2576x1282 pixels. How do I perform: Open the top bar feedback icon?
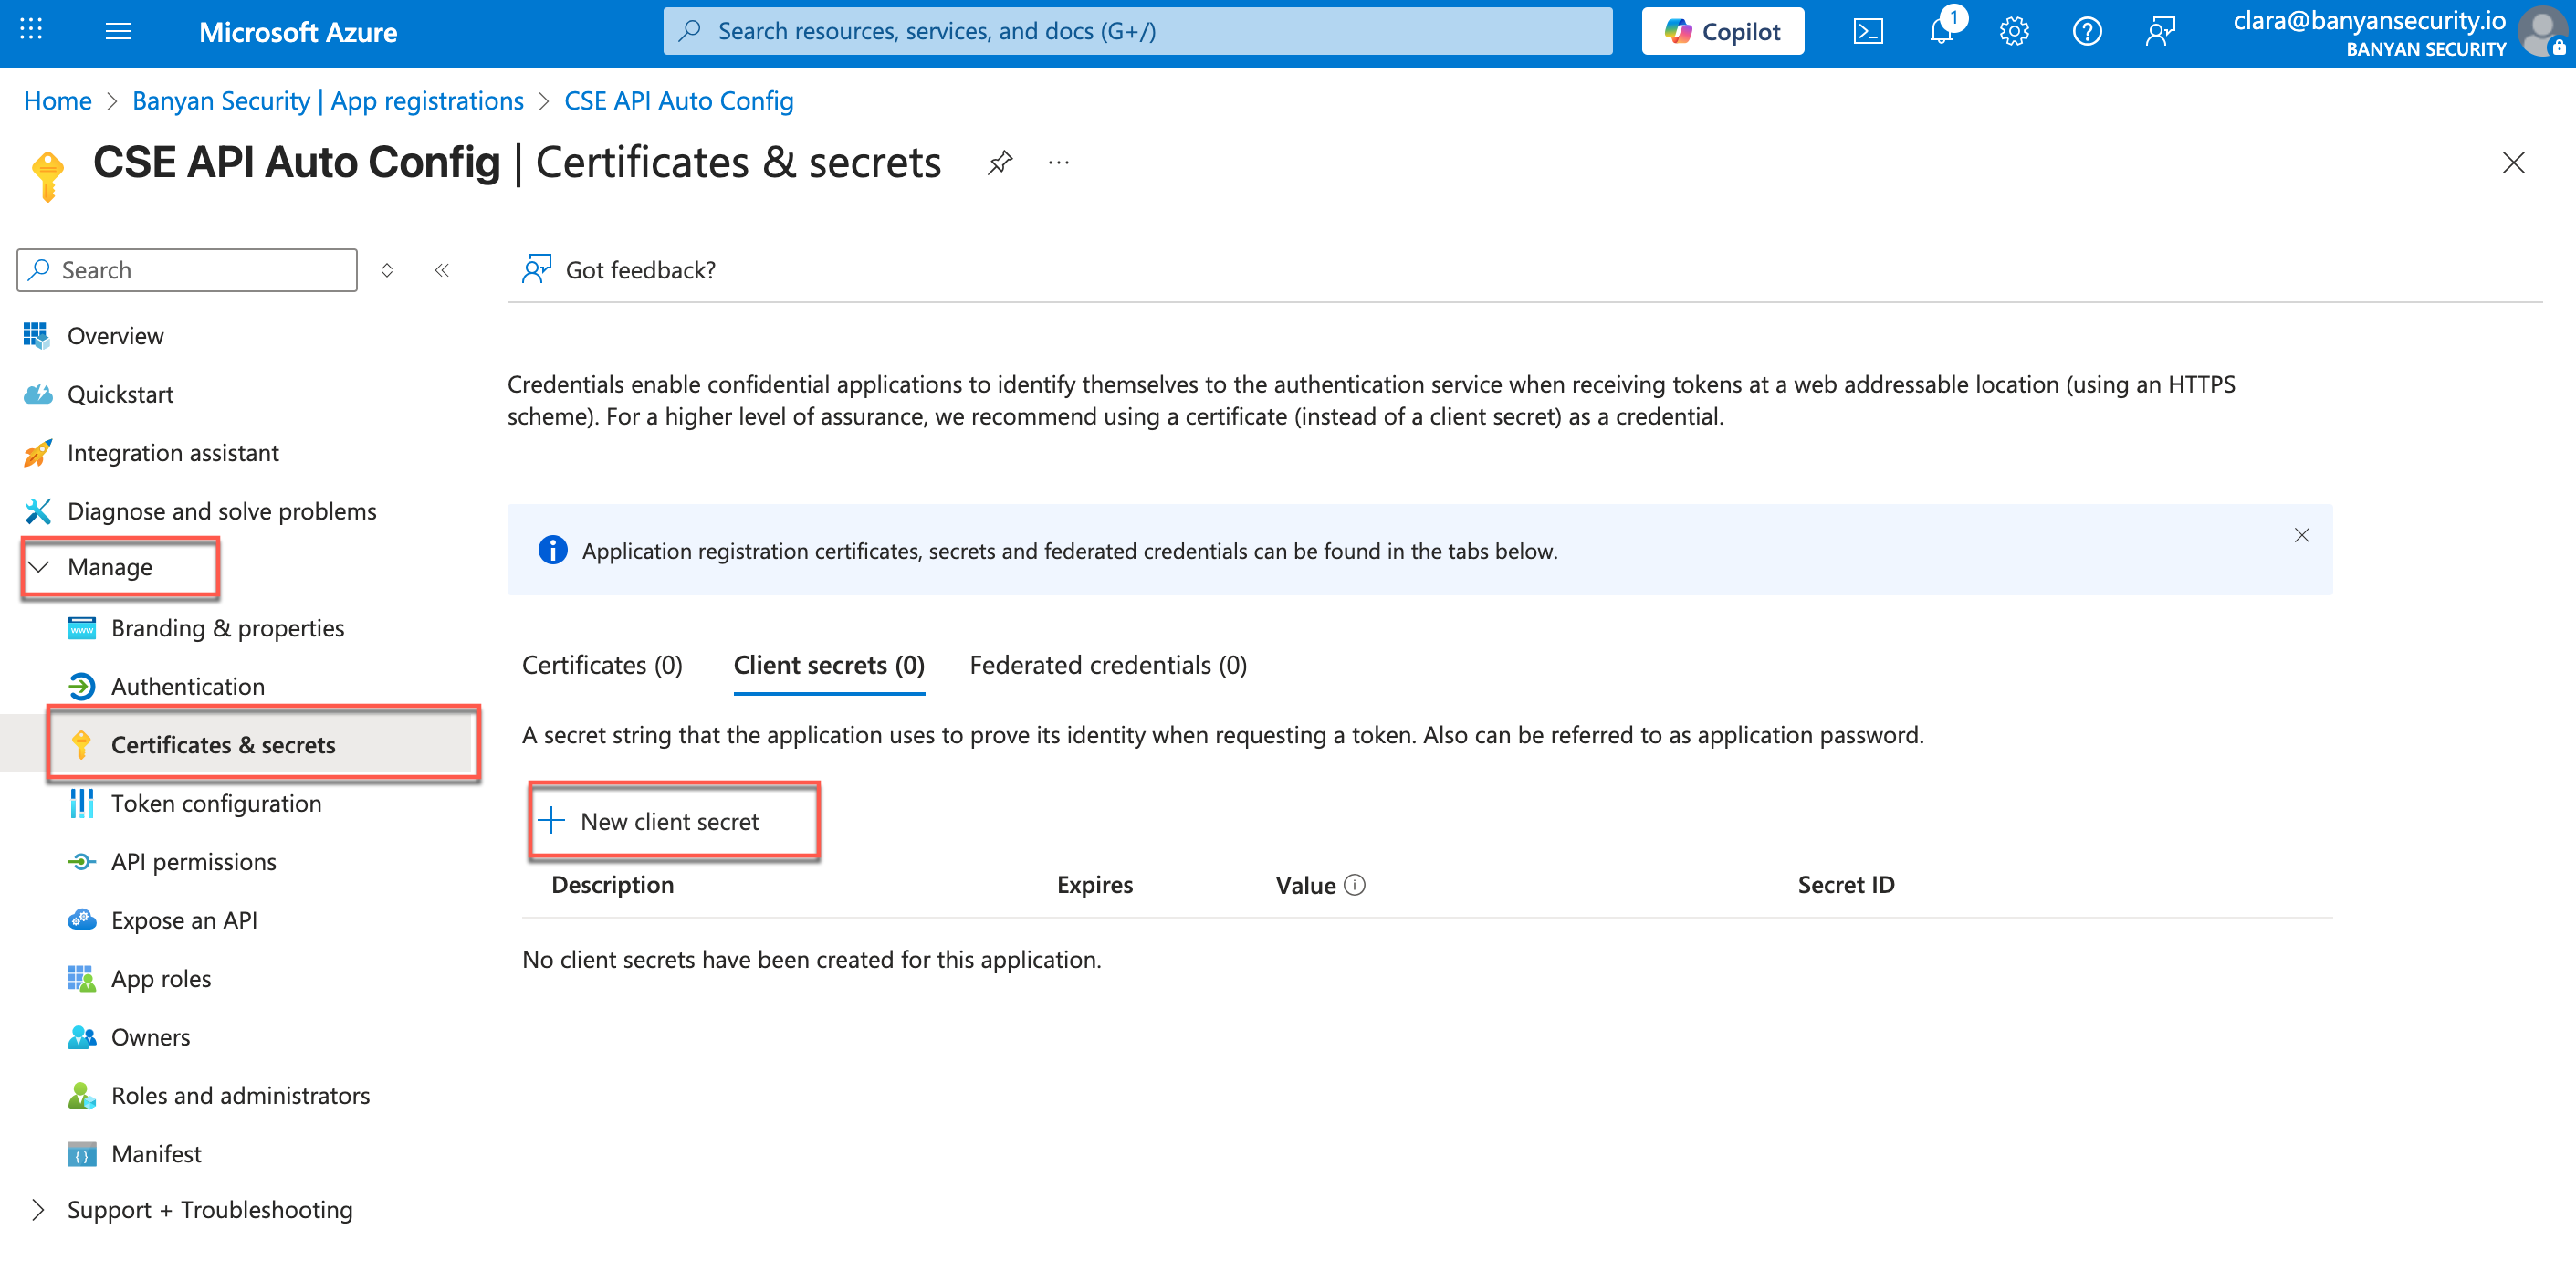click(2160, 32)
